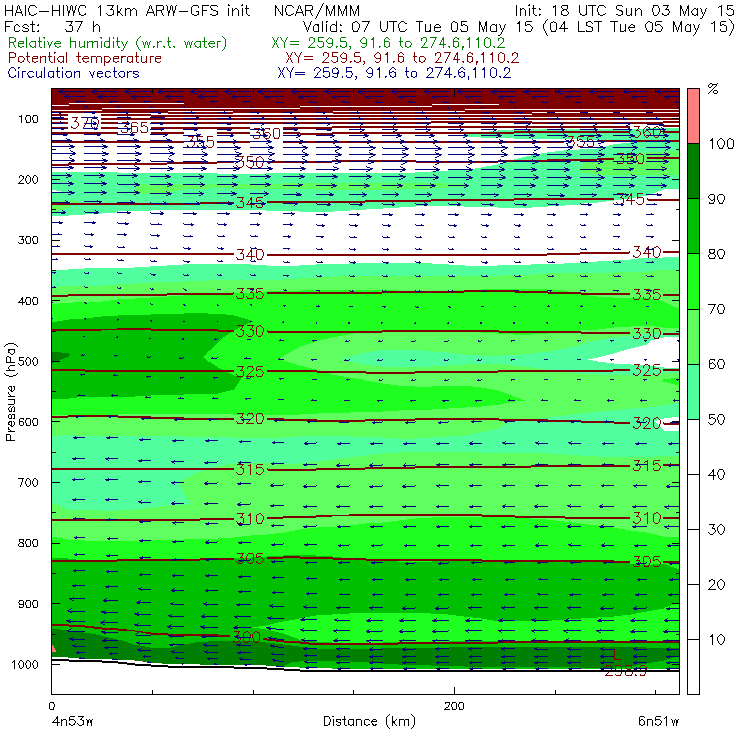Click the '400' pressure axis label
The width and height of the screenshot is (740, 740).
tap(28, 301)
